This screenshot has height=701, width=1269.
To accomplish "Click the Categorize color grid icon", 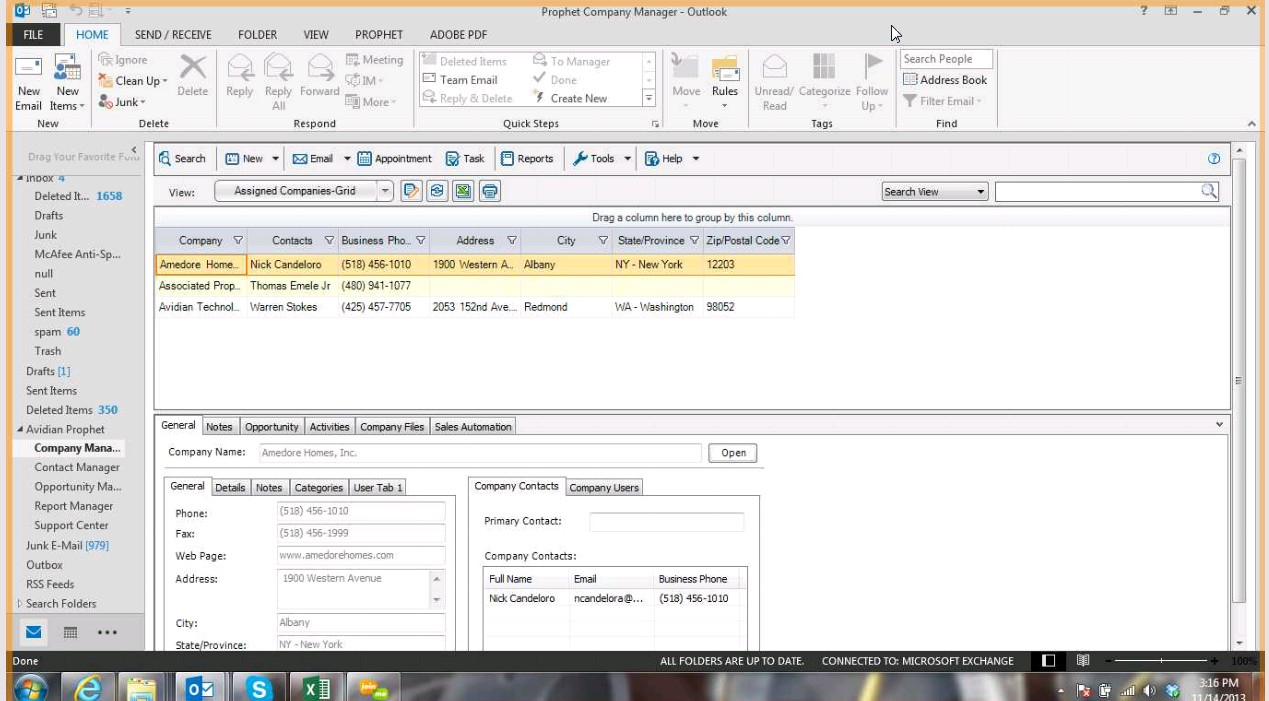I will (x=824, y=68).
